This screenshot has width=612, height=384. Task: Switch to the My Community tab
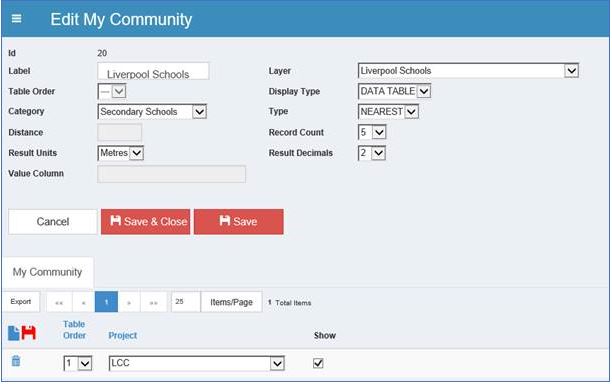(47, 272)
